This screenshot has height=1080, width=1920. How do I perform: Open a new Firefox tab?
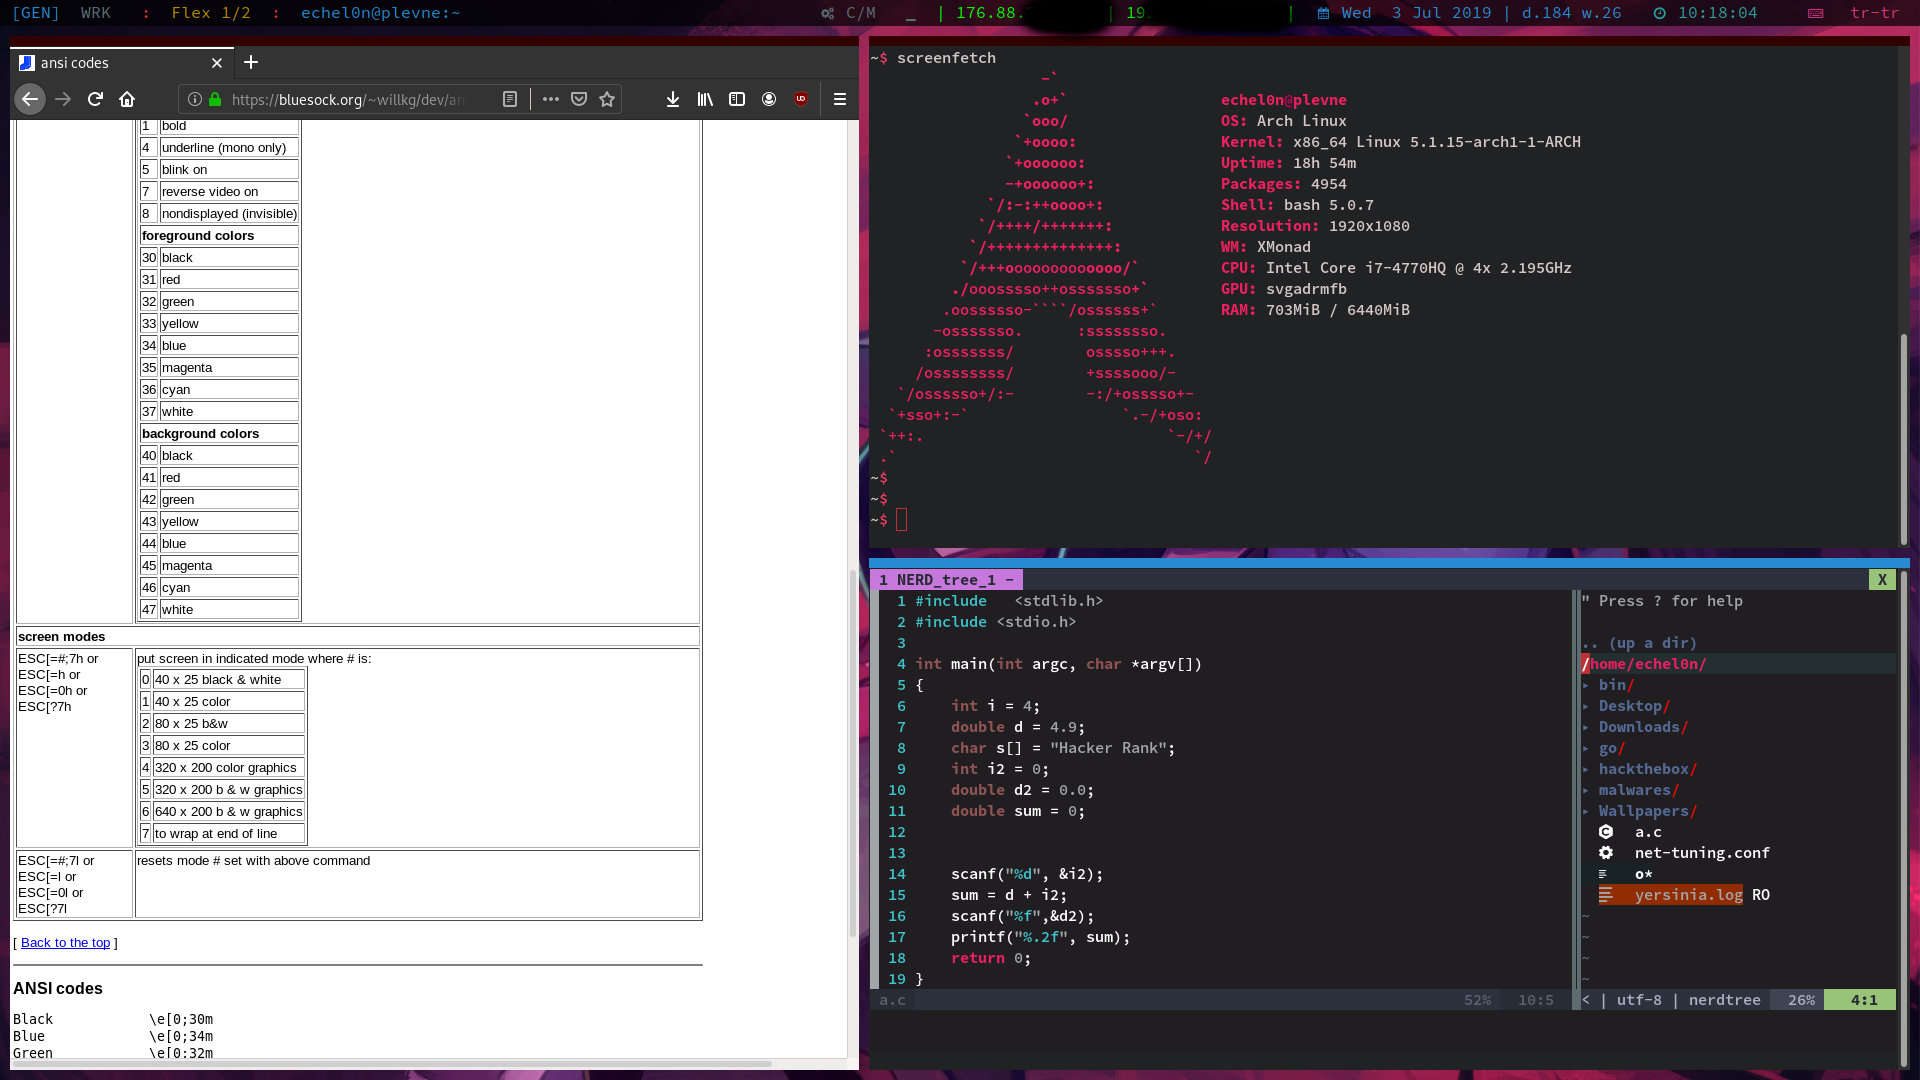click(251, 63)
